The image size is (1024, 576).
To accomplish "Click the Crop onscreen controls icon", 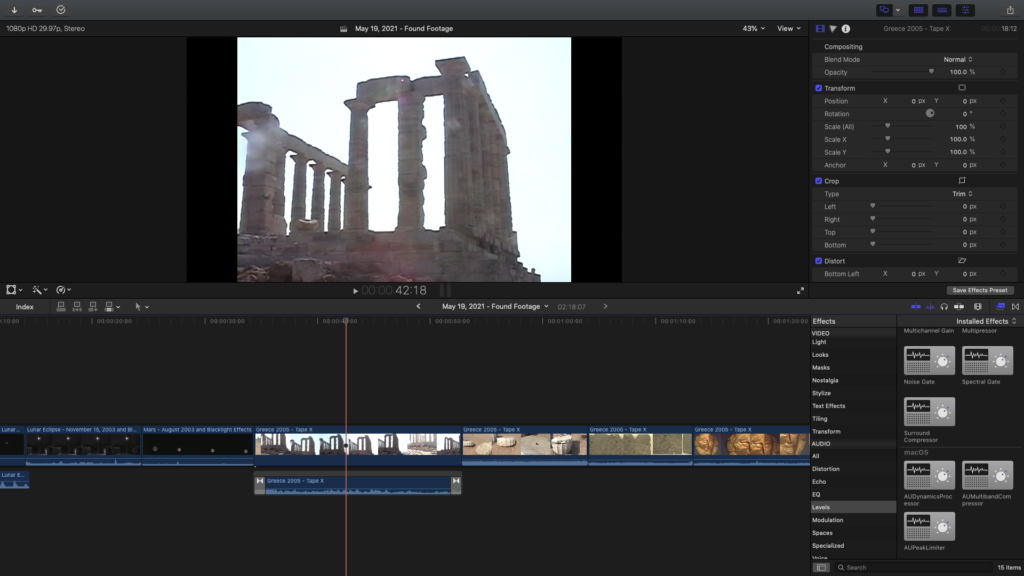I will pos(962,181).
